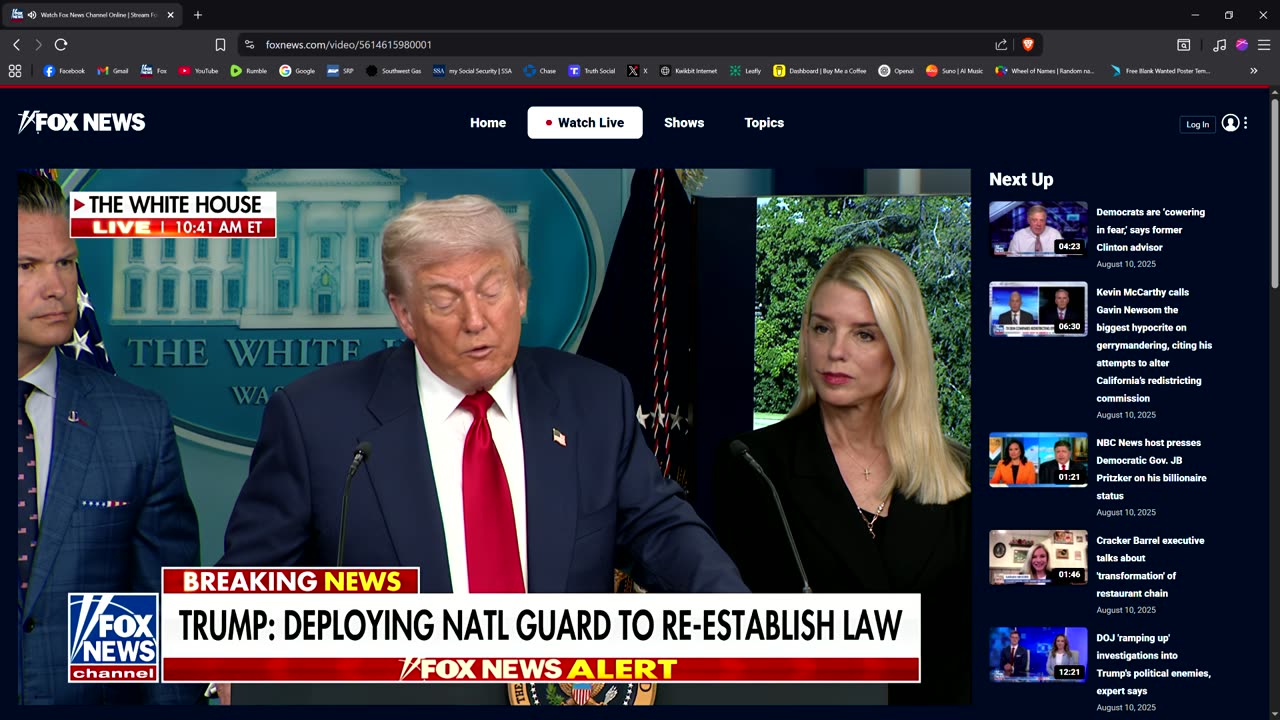The image size is (1280, 720).
Task: Open the Suno AI Music bookmark
Action: tap(954, 71)
